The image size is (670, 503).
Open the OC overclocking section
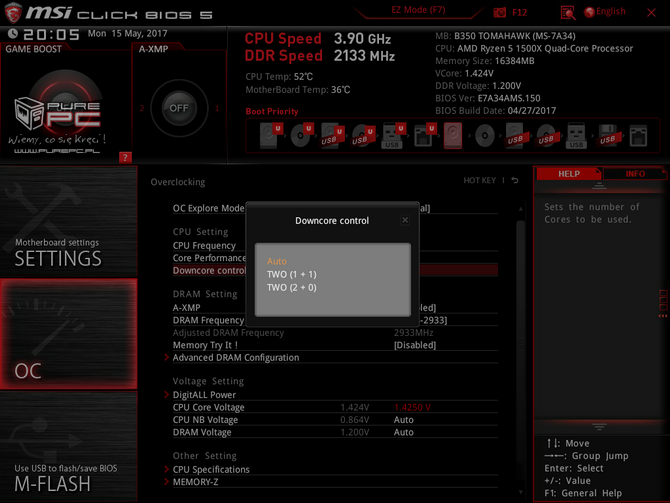[68, 334]
